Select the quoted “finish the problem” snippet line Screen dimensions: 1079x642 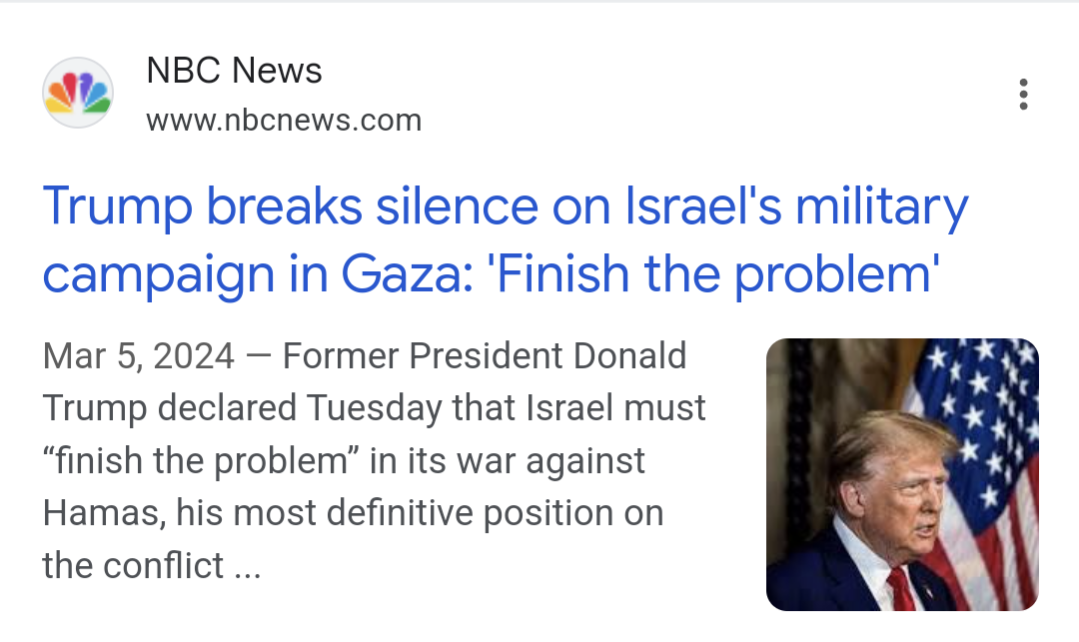[x=344, y=461]
